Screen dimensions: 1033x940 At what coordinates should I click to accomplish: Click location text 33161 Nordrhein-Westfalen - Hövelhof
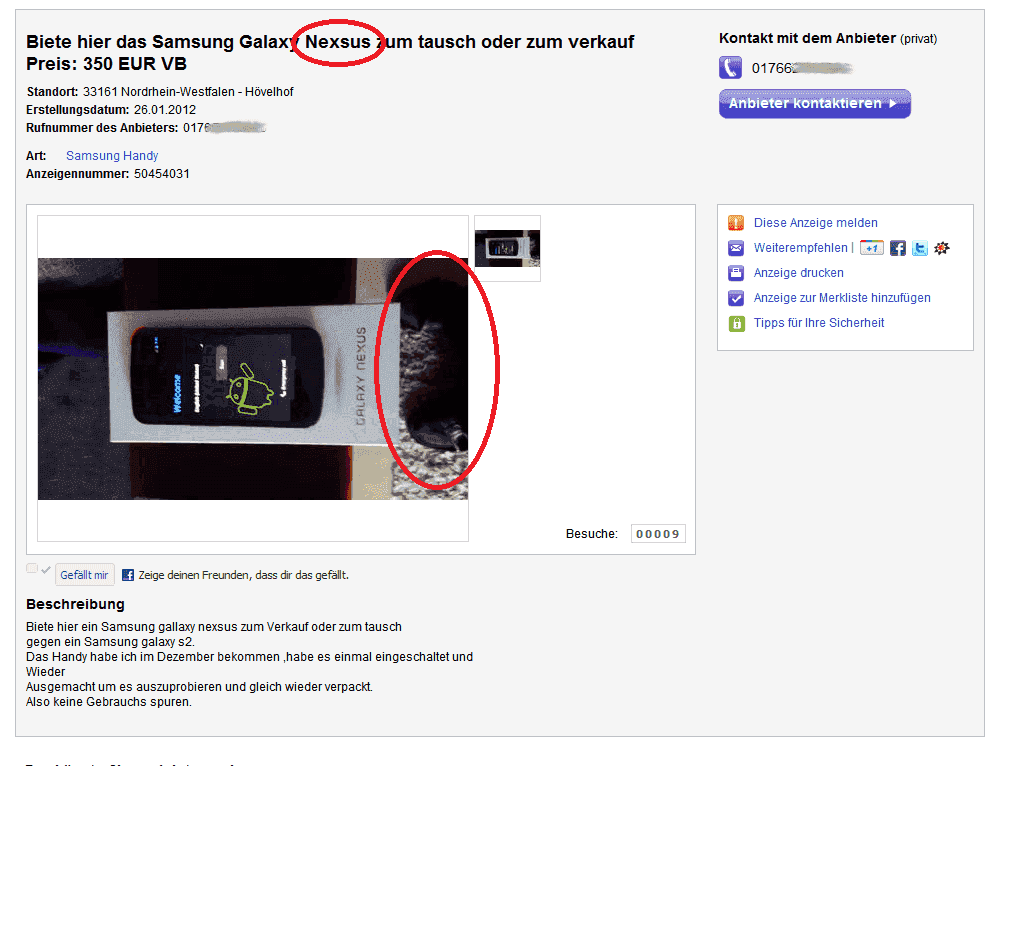188,92
